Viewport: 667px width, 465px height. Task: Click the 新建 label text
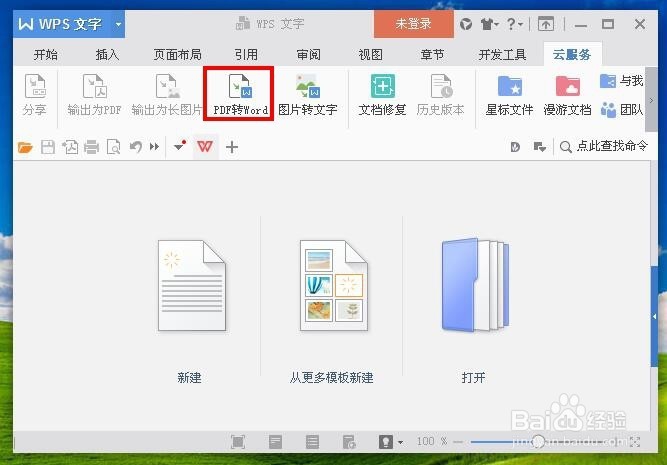click(189, 377)
